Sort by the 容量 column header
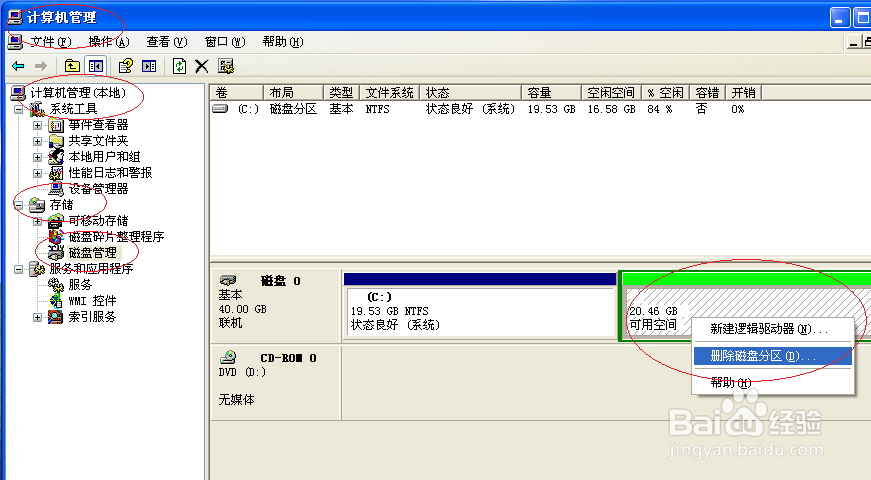 (x=551, y=93)
